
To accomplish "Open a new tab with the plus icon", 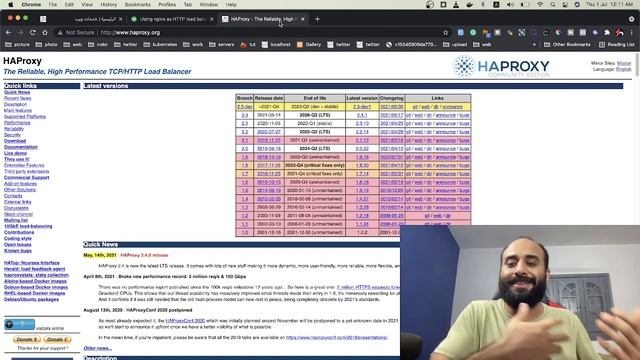I will (x=317, y=19).
